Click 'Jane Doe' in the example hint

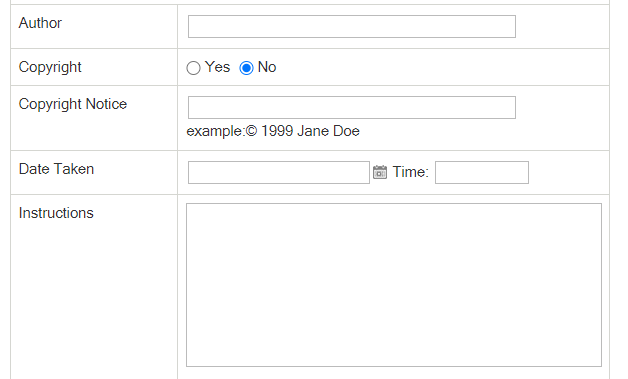(328, 131)
